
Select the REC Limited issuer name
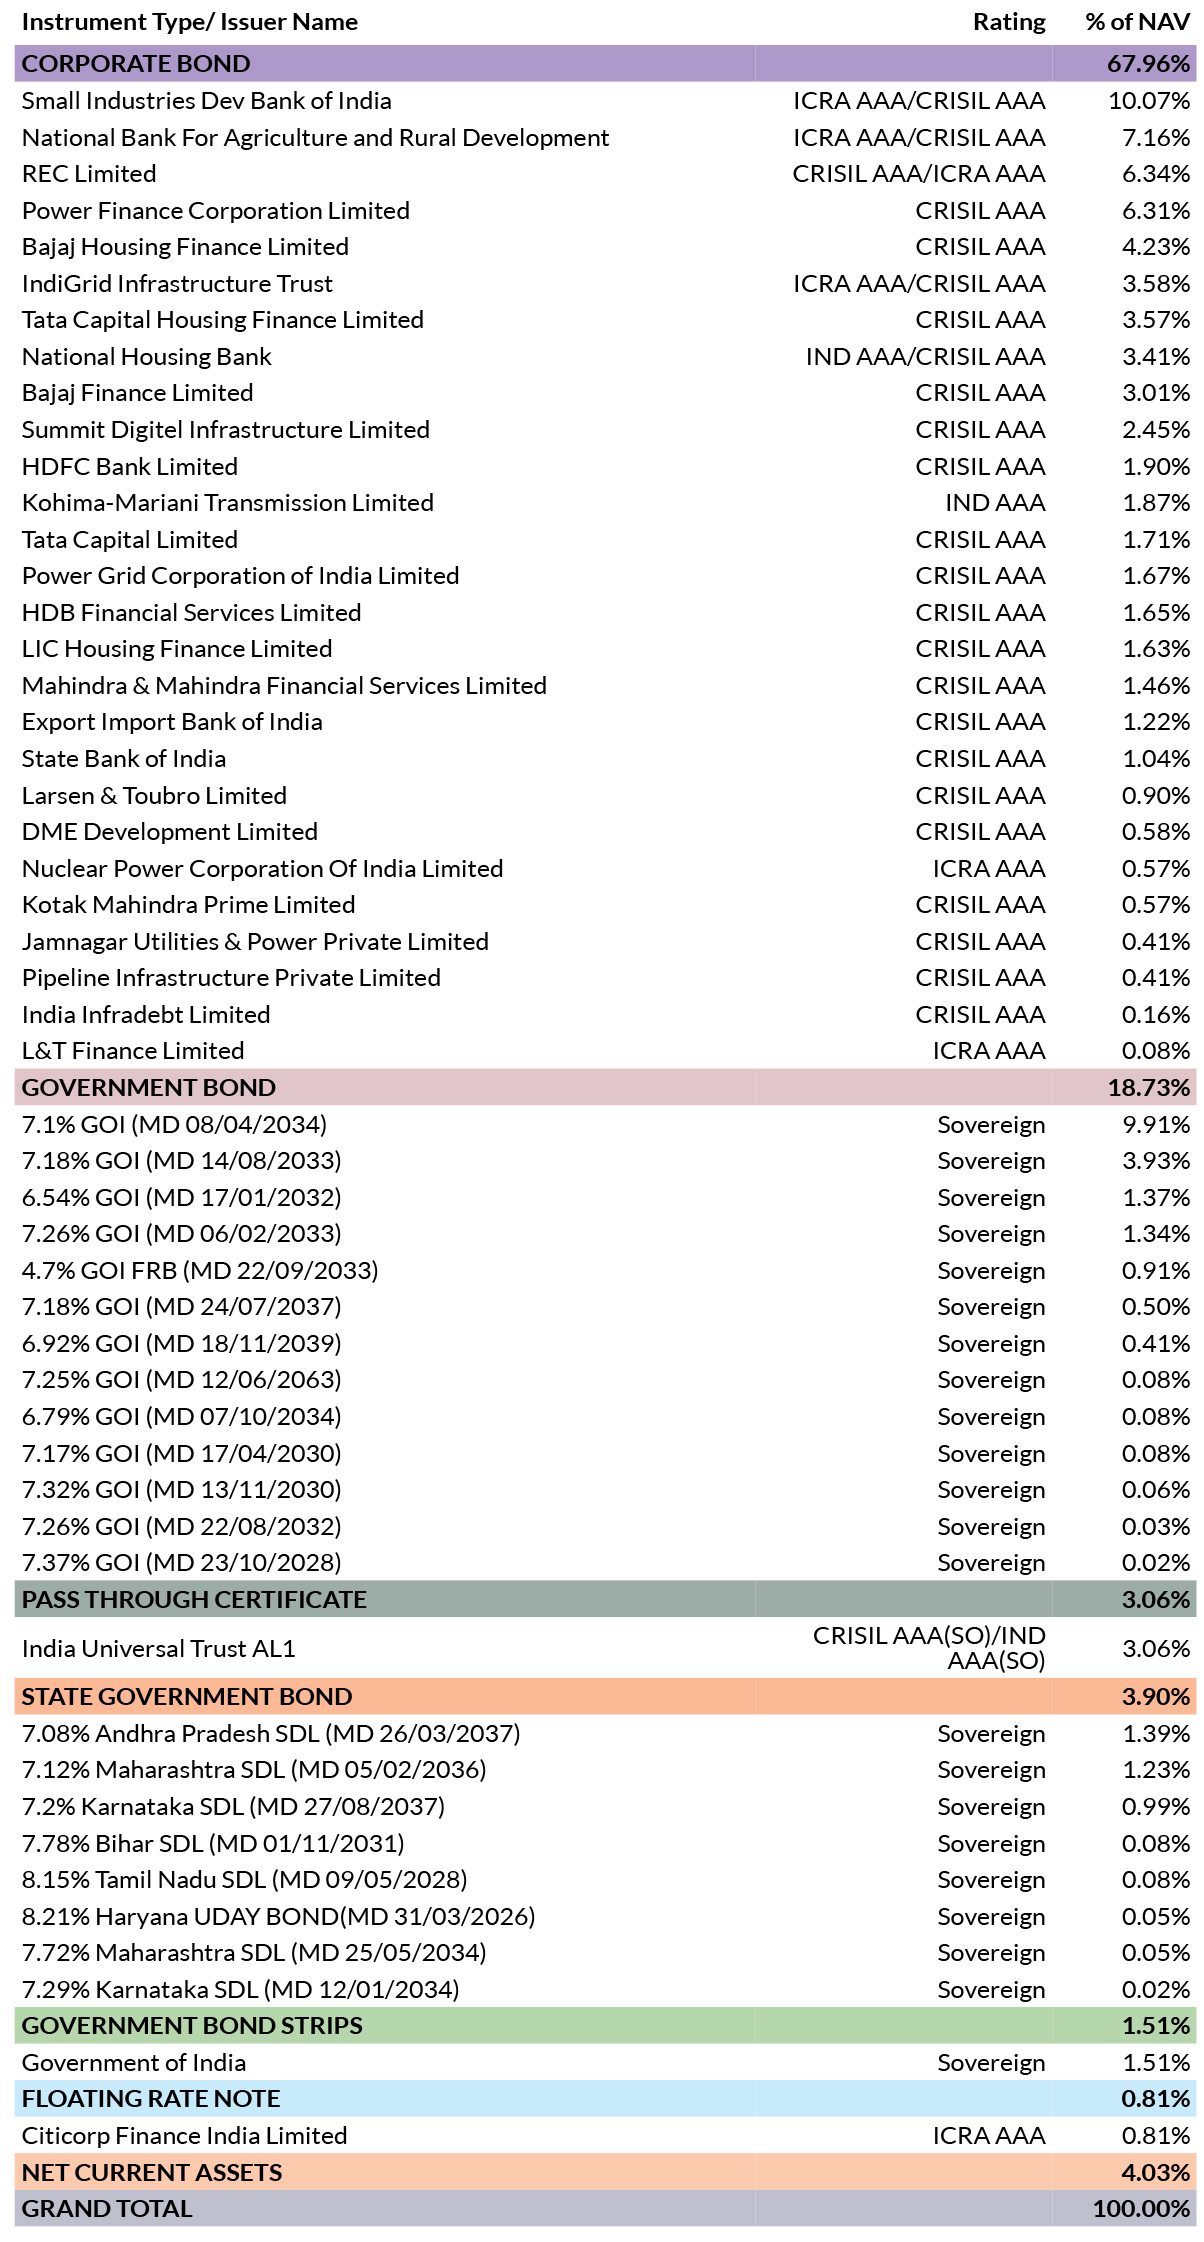point(89,174)
